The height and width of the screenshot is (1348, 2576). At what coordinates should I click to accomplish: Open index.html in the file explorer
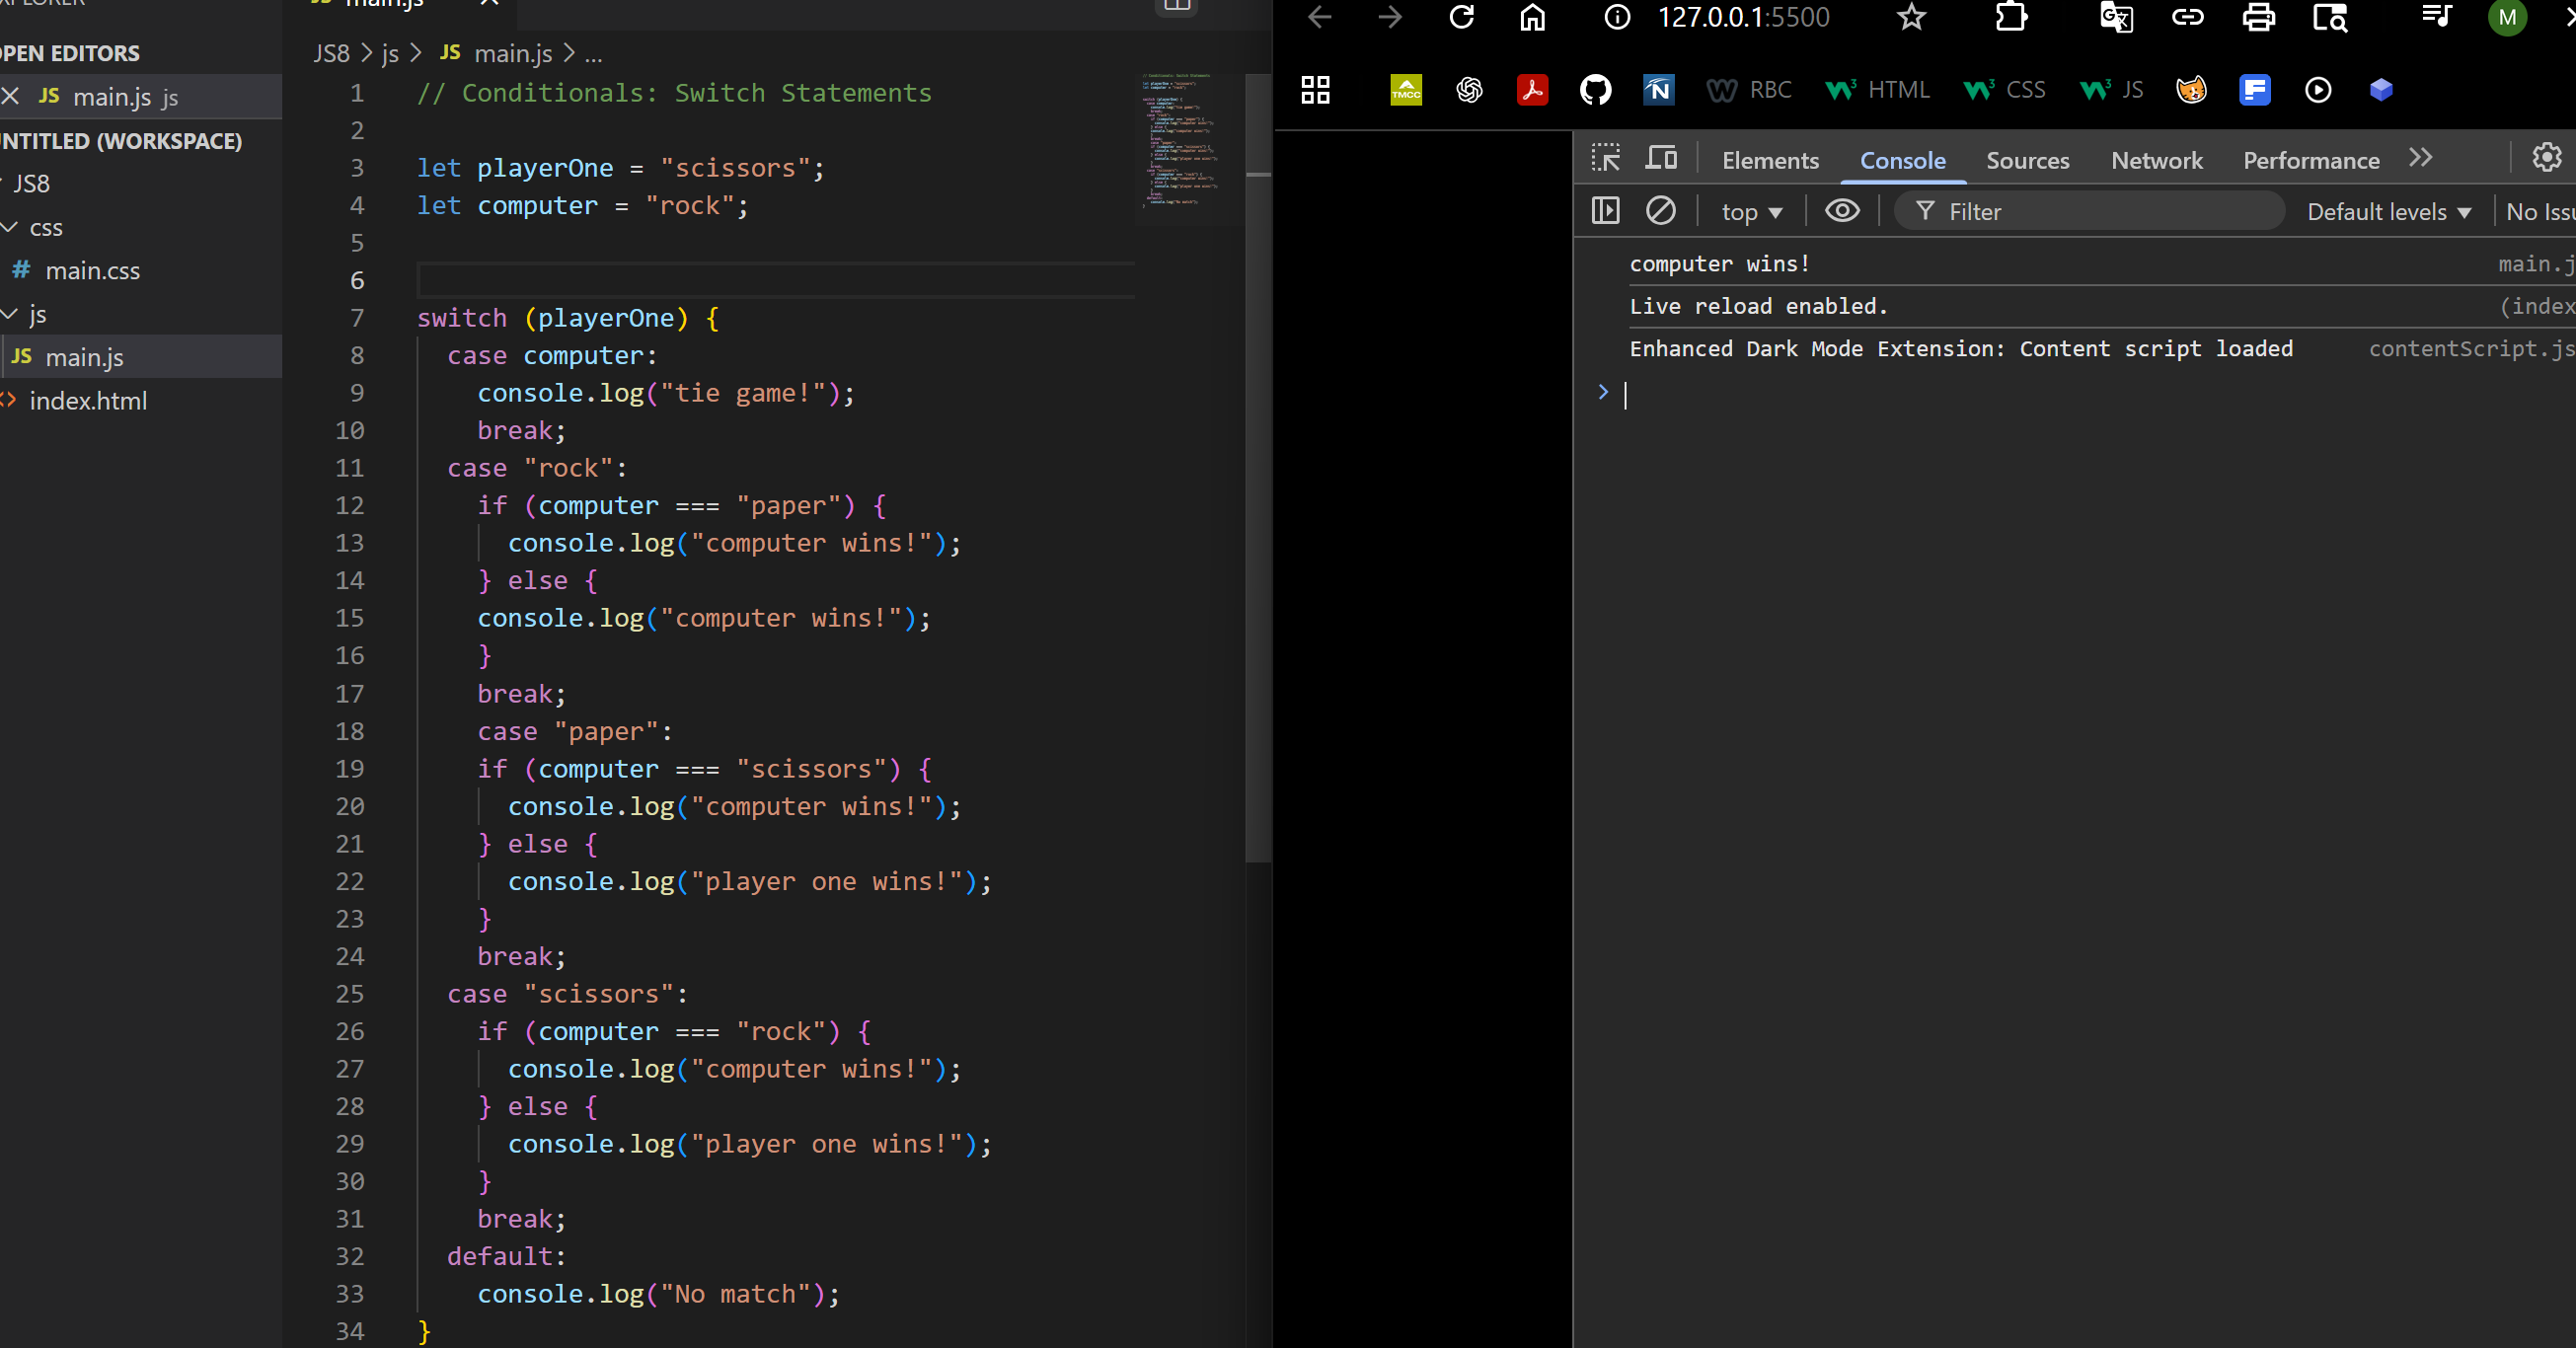[x=88, y=401]
